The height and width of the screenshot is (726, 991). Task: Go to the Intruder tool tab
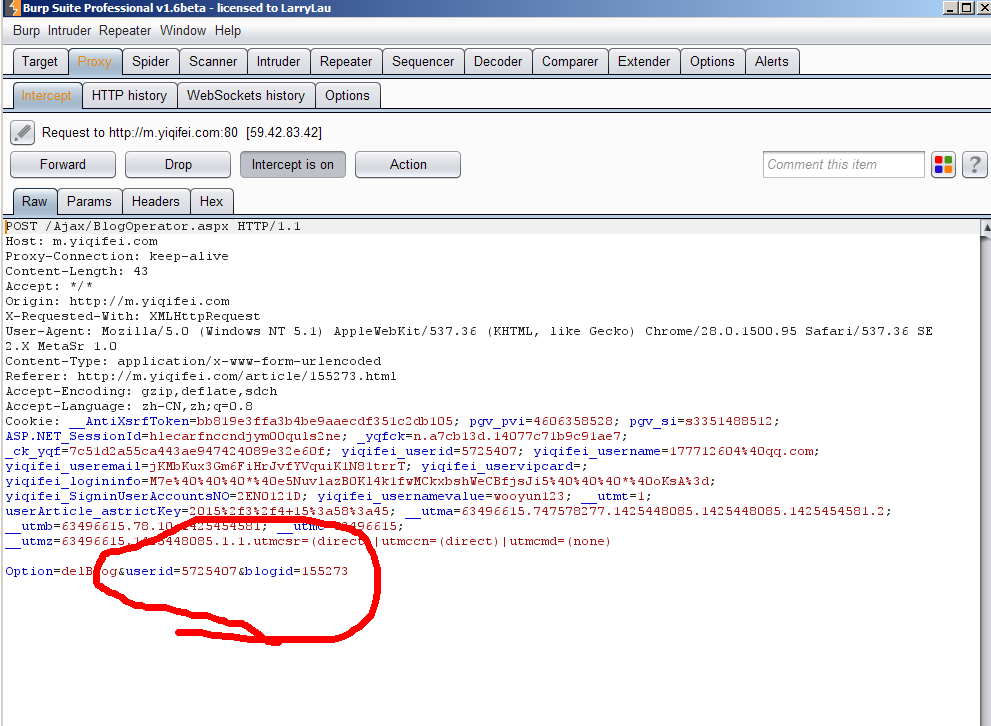click(x=278, y=61)
